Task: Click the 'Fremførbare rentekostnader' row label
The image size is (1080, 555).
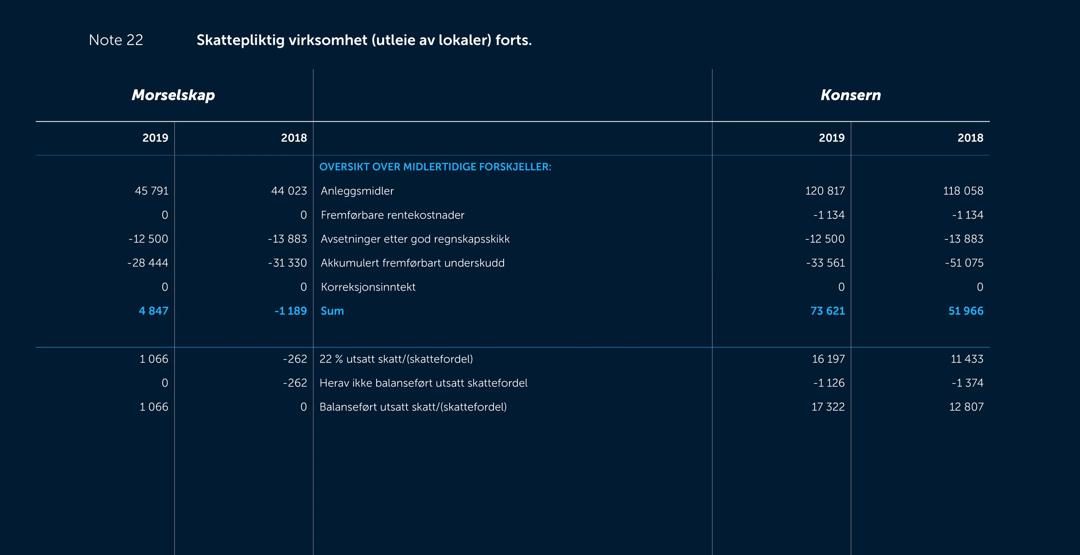Action: [393, 215]
